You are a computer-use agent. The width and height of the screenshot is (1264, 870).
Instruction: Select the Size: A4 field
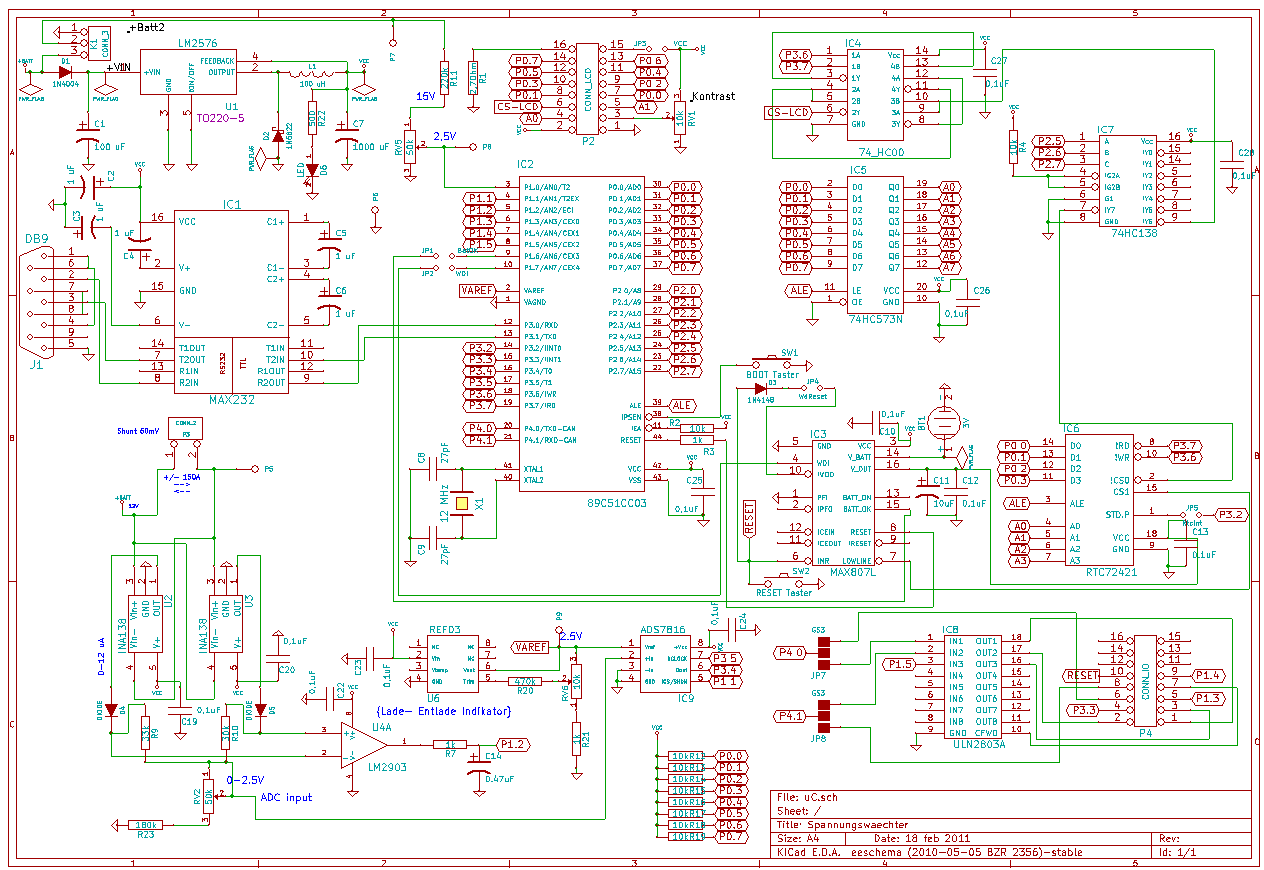tap(798, 838)
